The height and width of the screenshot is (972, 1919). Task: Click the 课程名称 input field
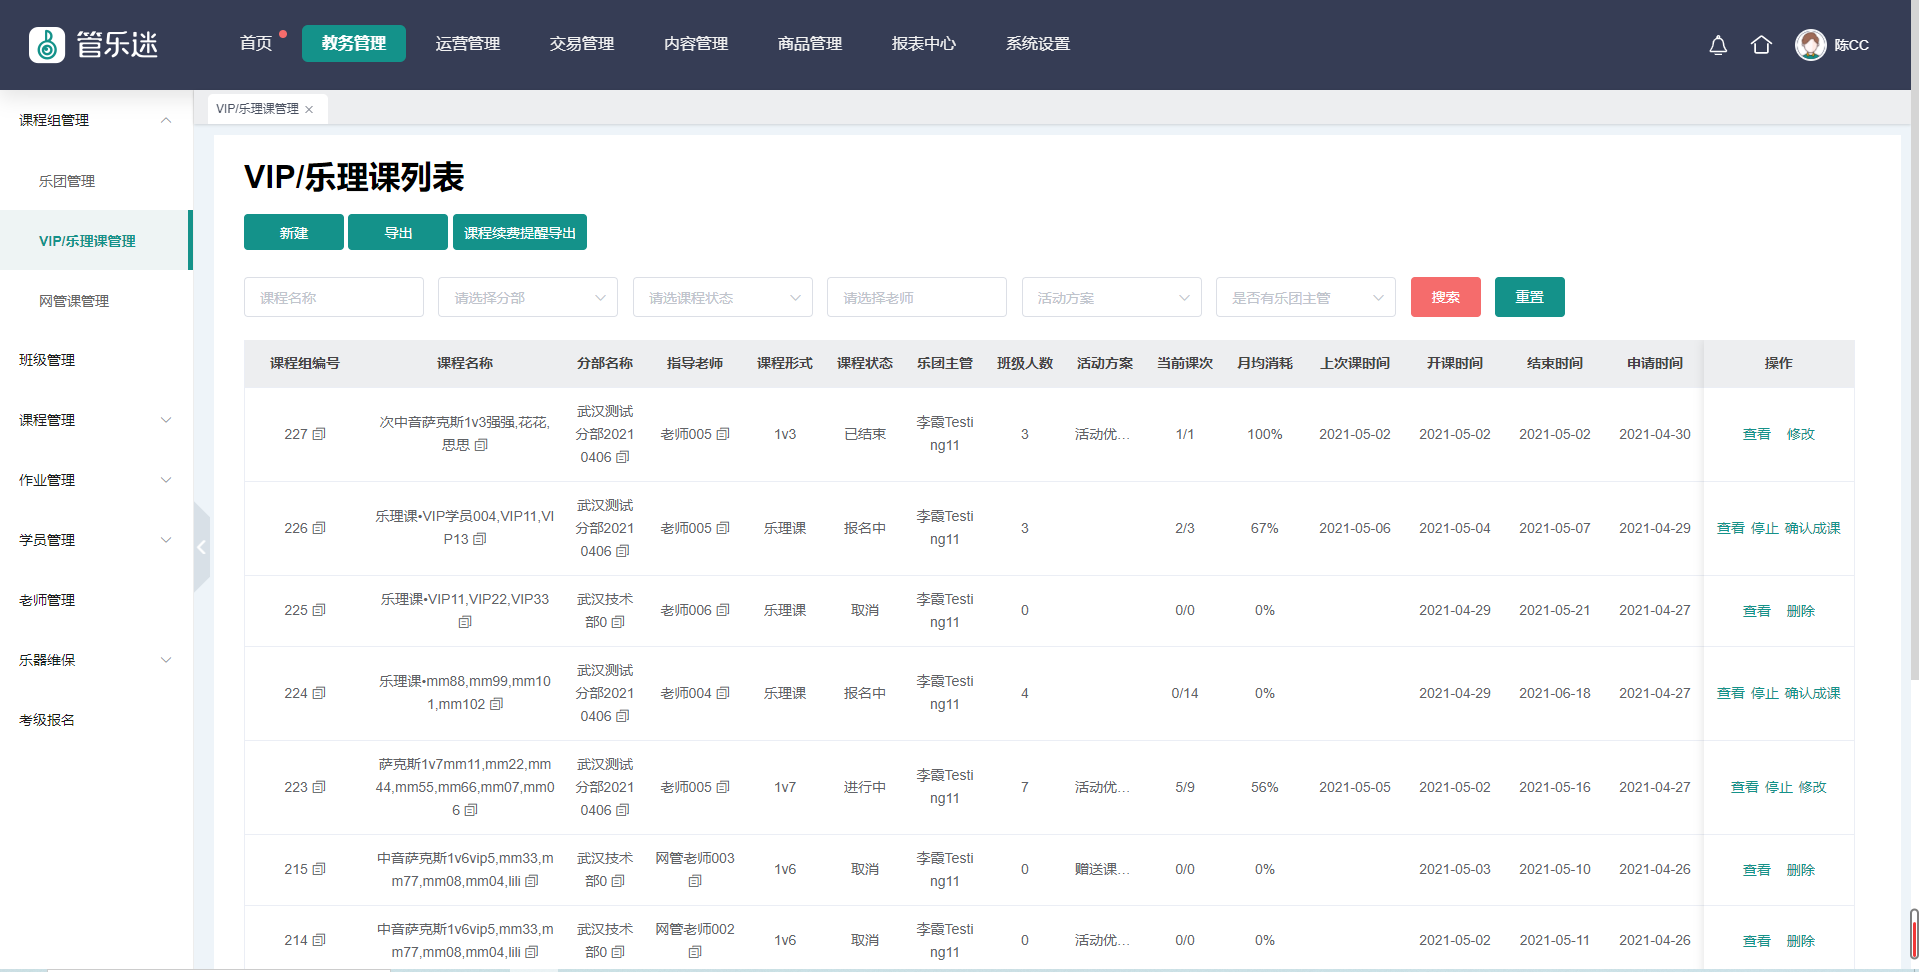coord(333,298)
